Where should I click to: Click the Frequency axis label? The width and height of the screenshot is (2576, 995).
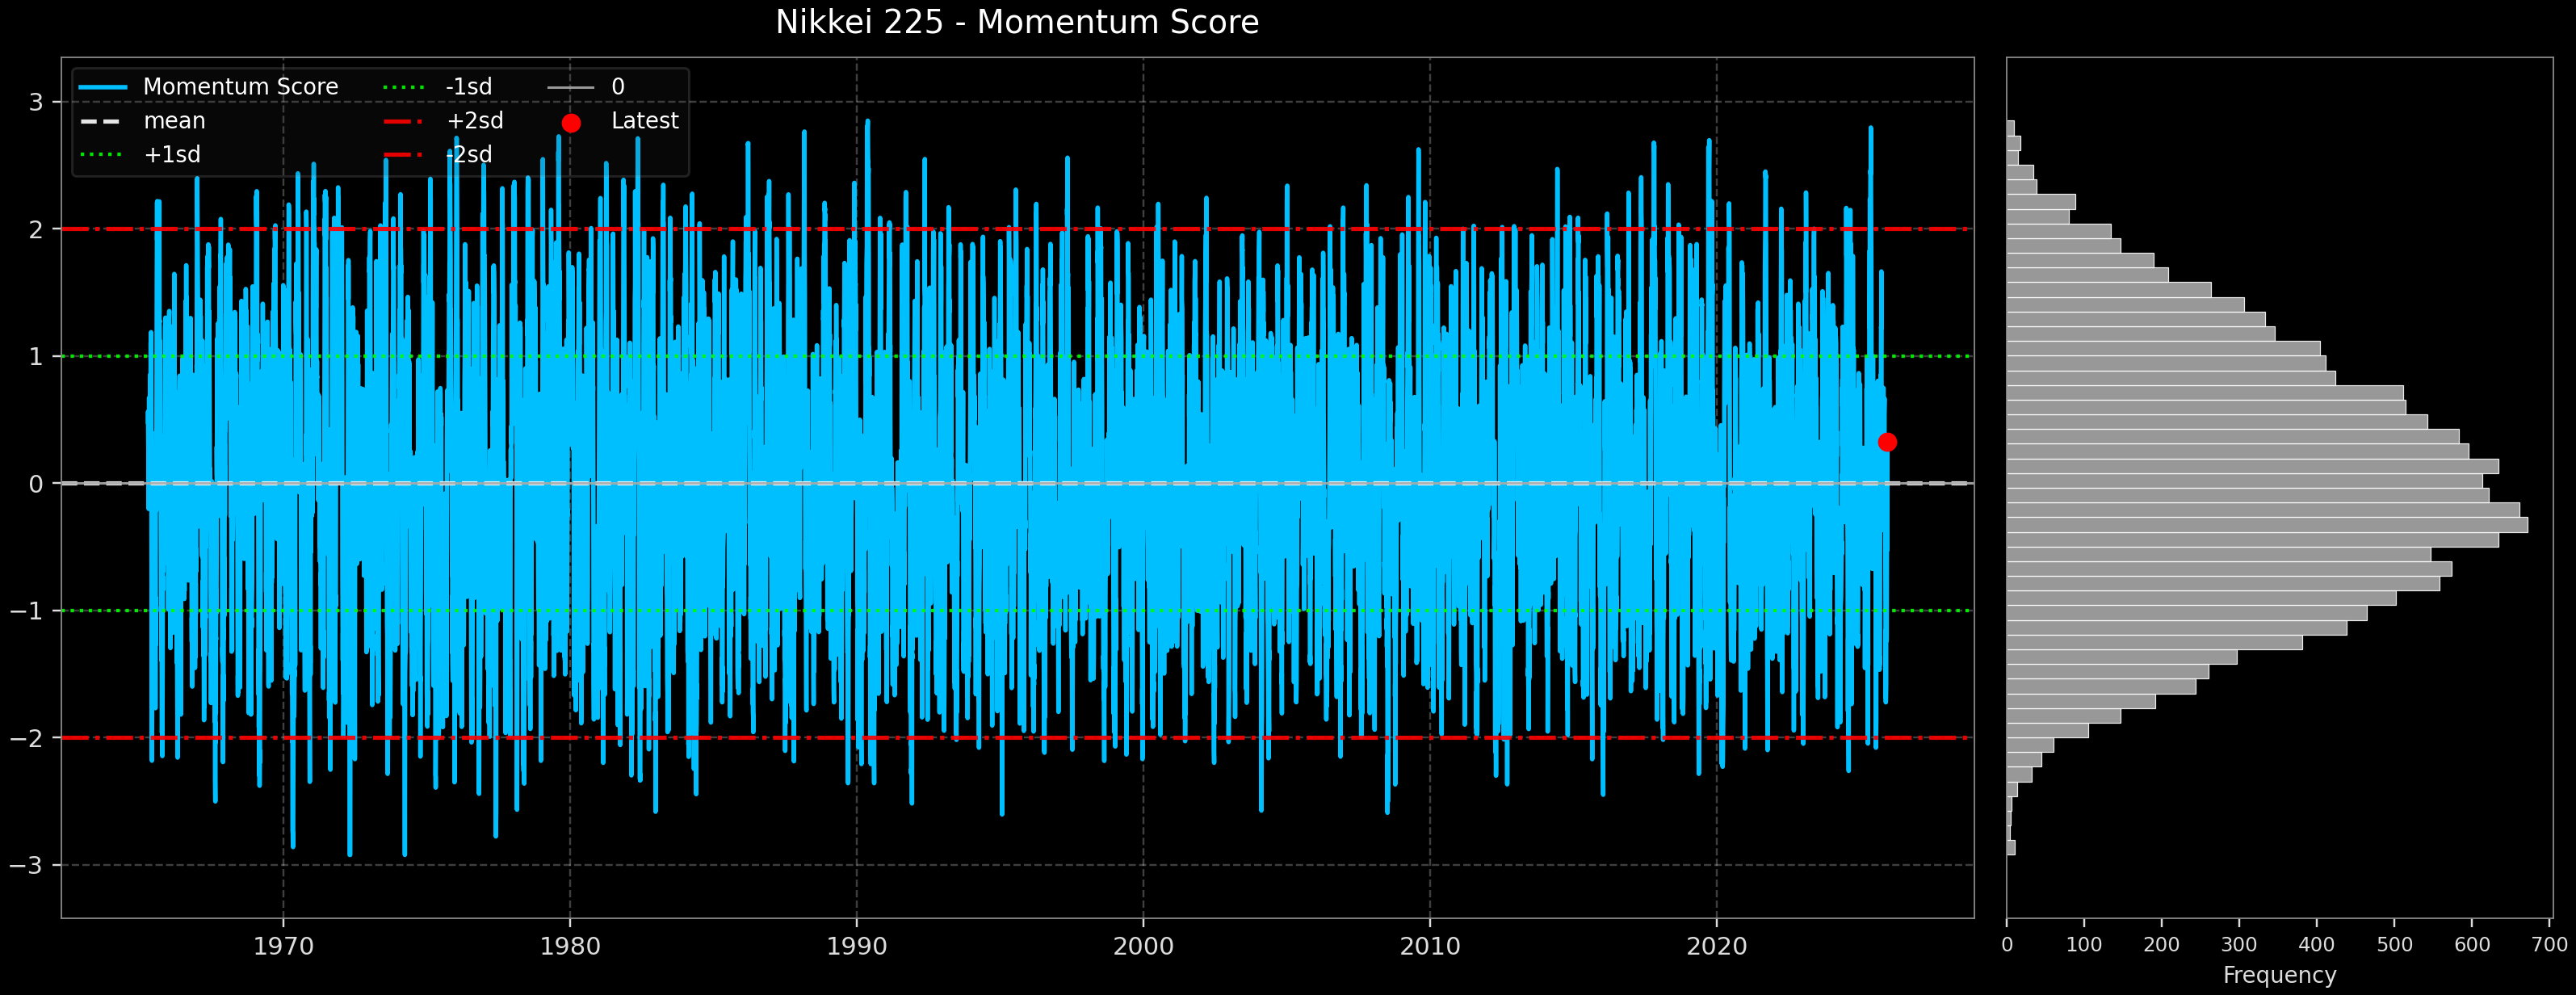2279,975
